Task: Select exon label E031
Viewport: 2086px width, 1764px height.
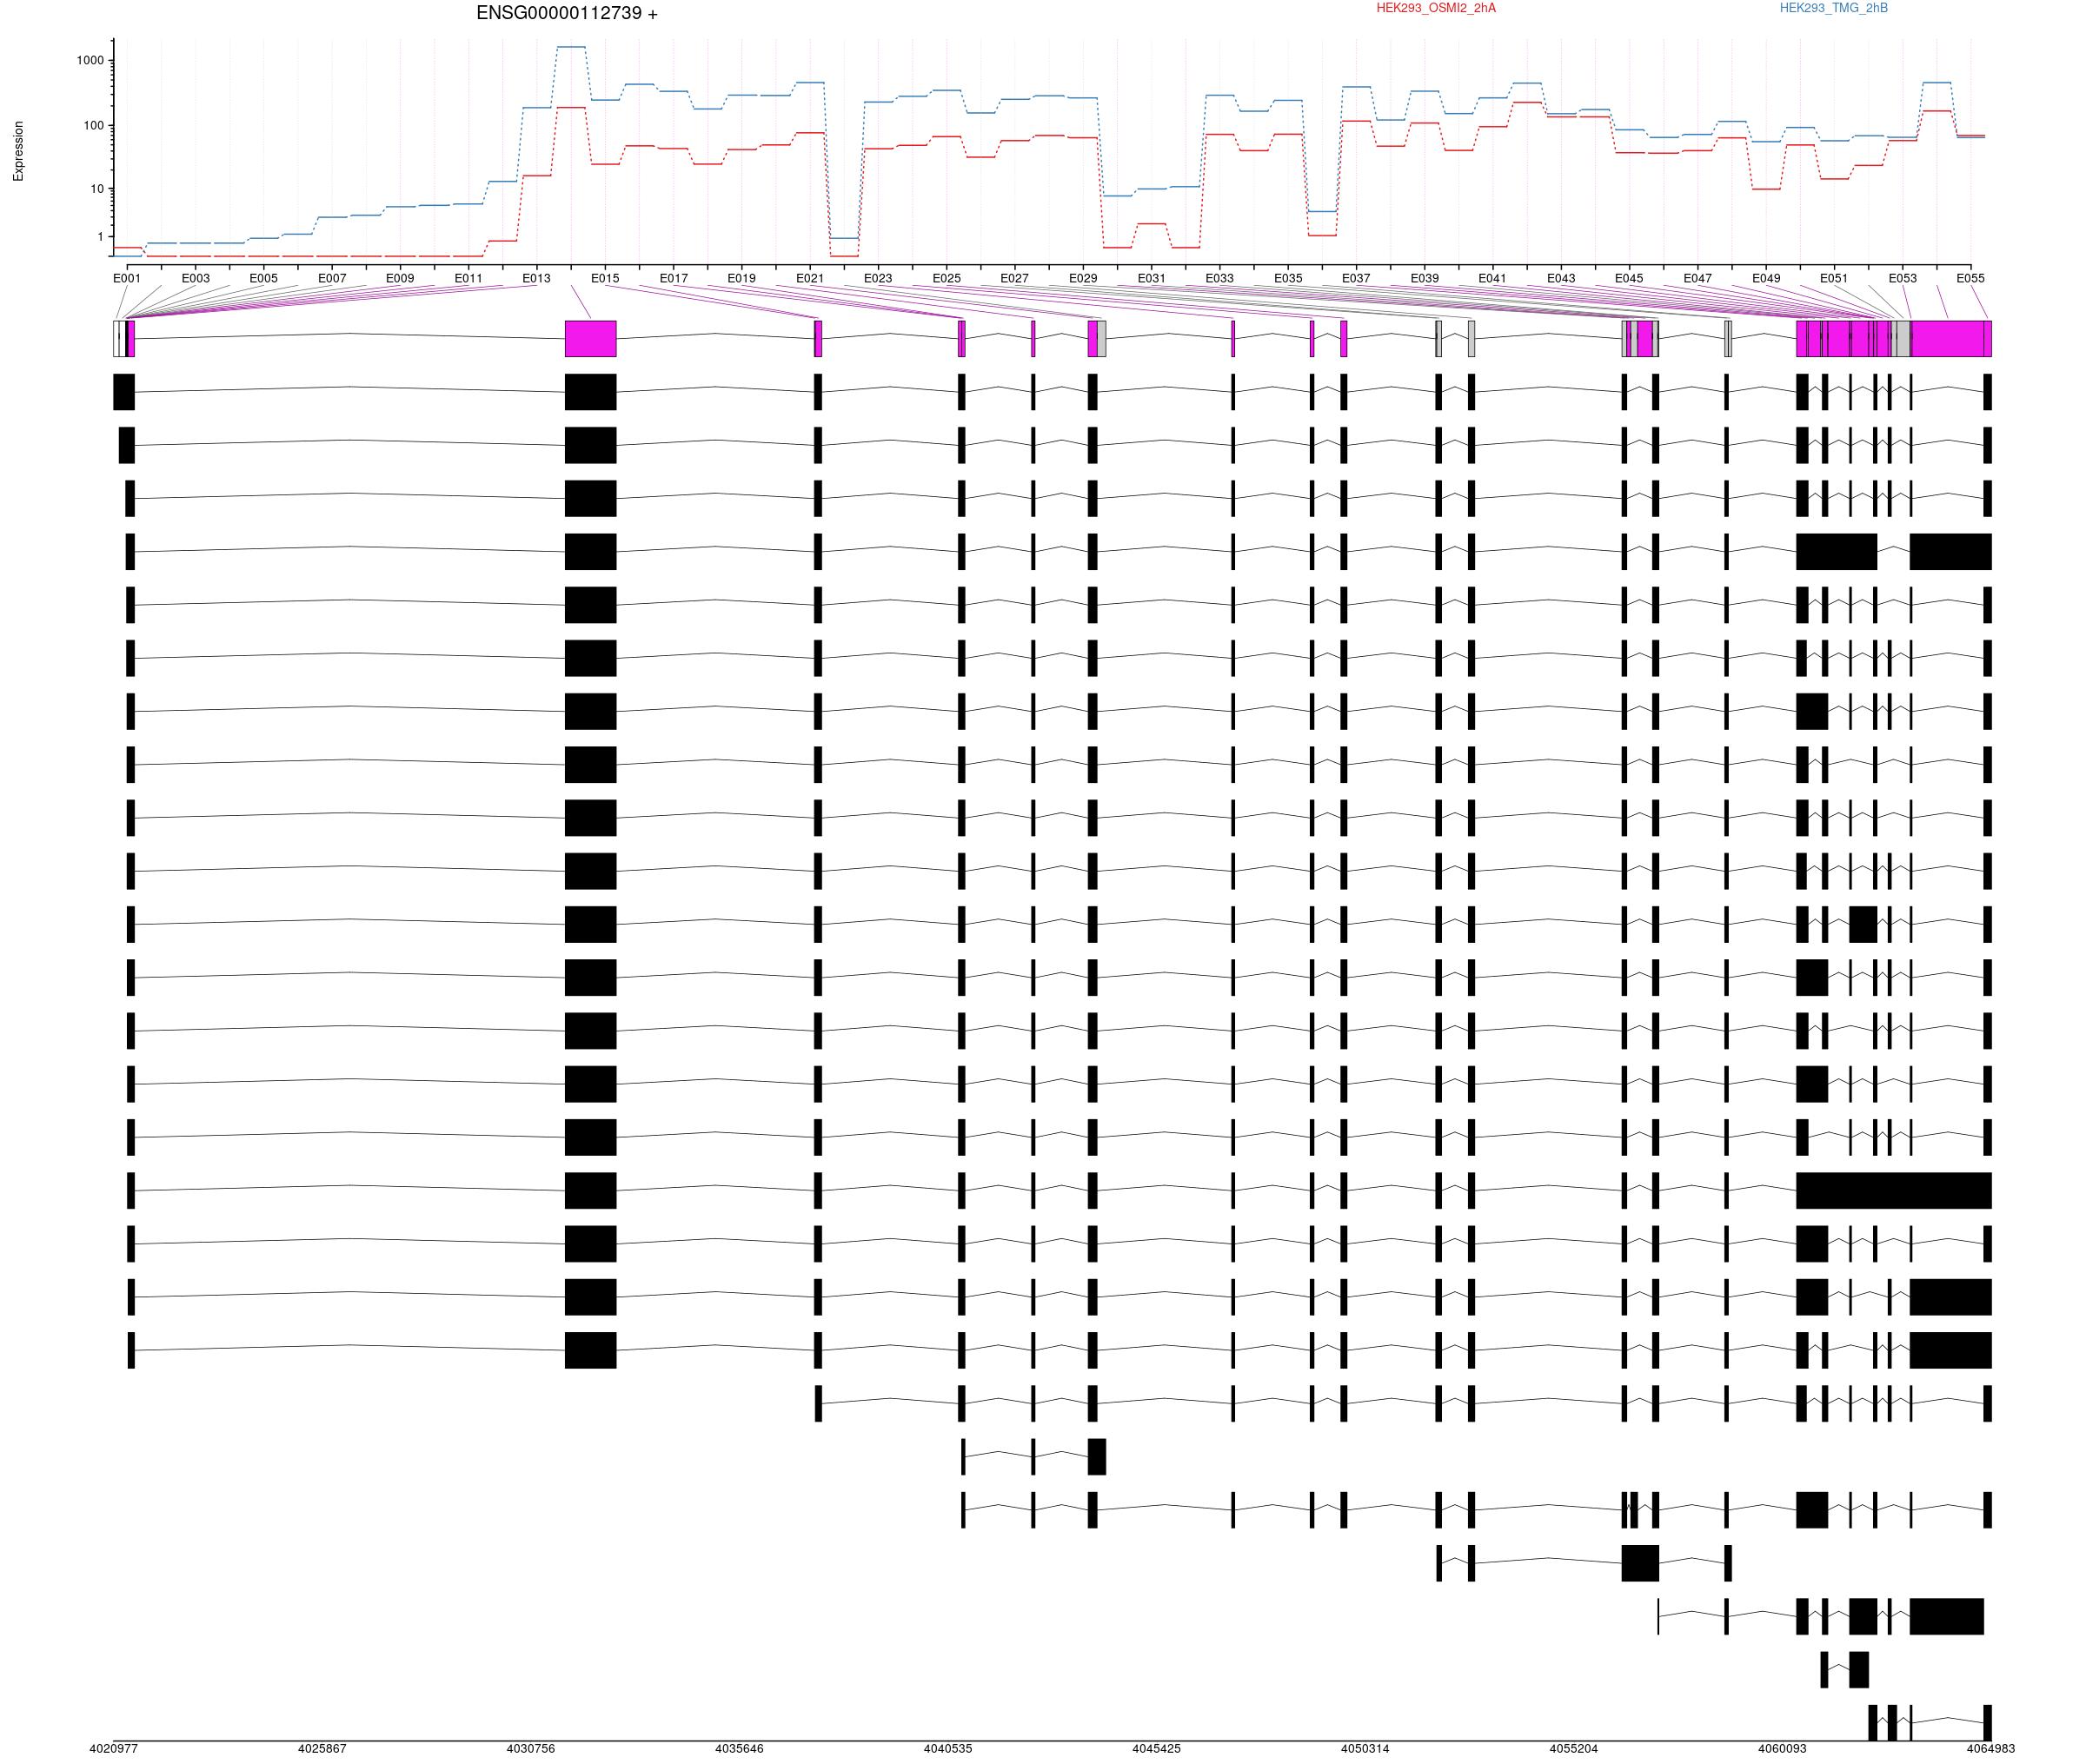Action: coord(1152,278)
